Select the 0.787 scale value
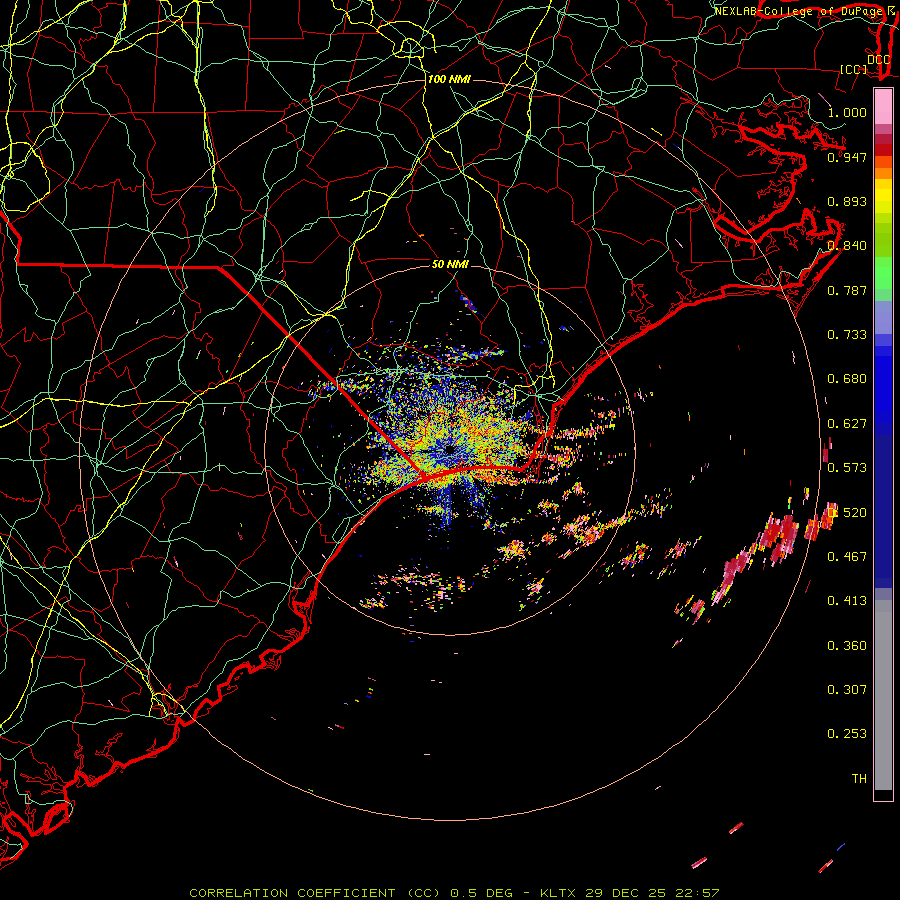The height and width of the screenshot is (900, 900). click(x=847, y=290)
